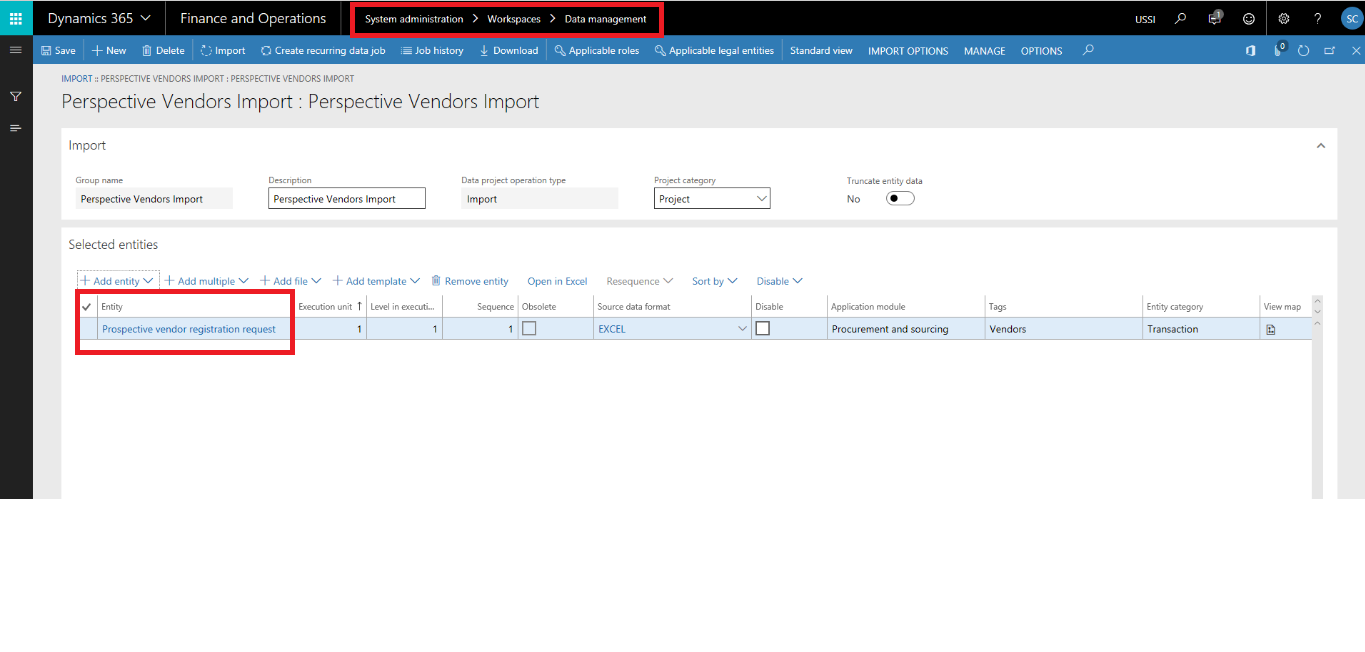The image size is (1365, 652).
Task: Open the attachments paperclip icon
Action: click(1278, 50)
